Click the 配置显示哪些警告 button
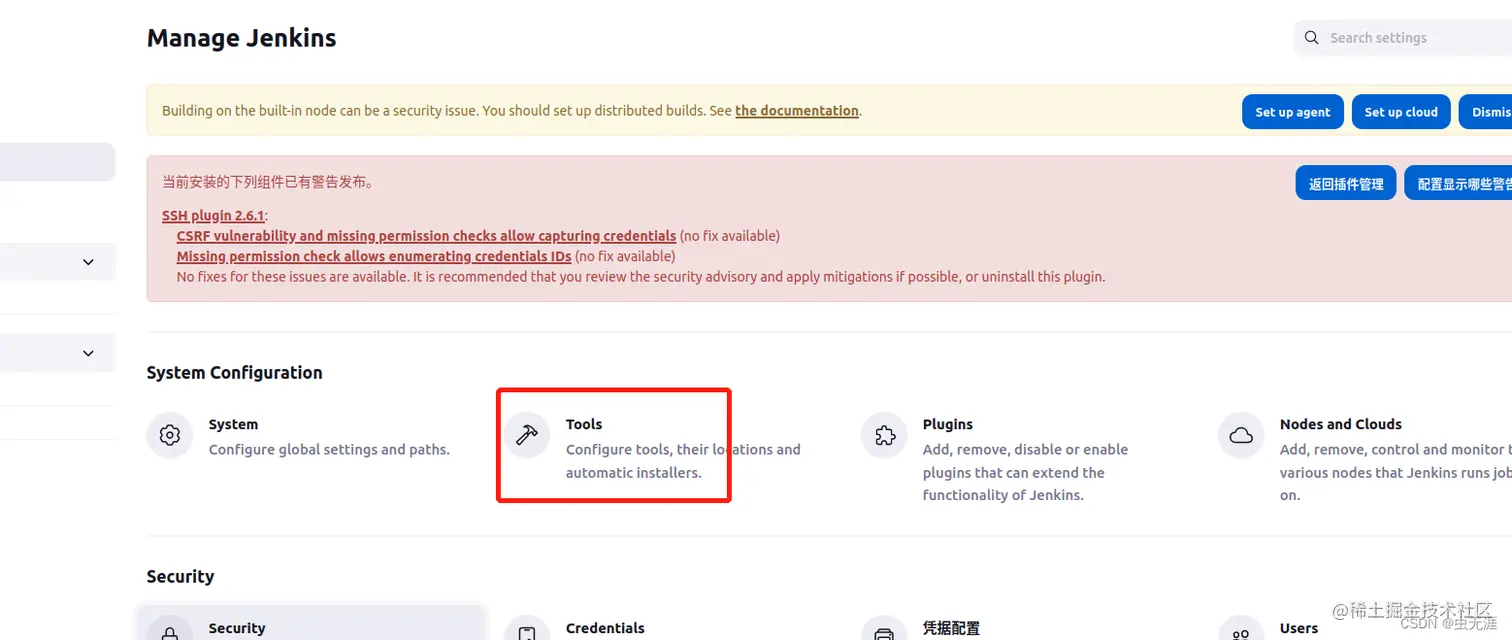The image size is (1512, 640). (x=1459, y=183)
